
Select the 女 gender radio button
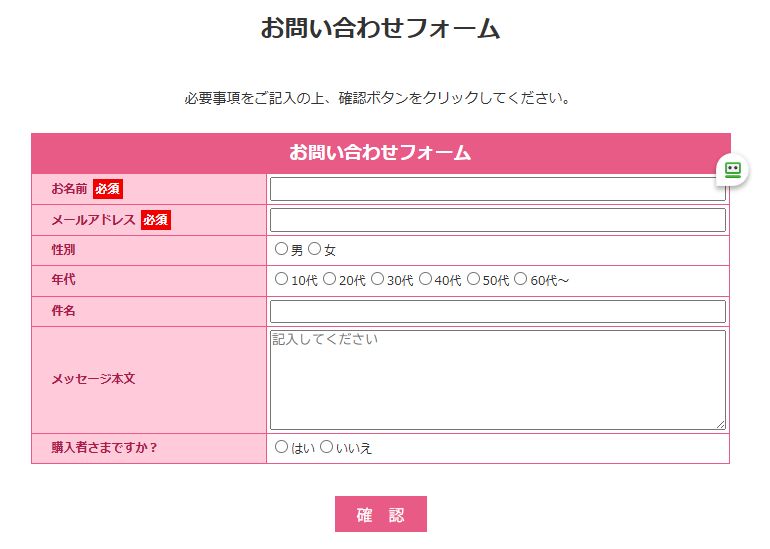[315, 249]
